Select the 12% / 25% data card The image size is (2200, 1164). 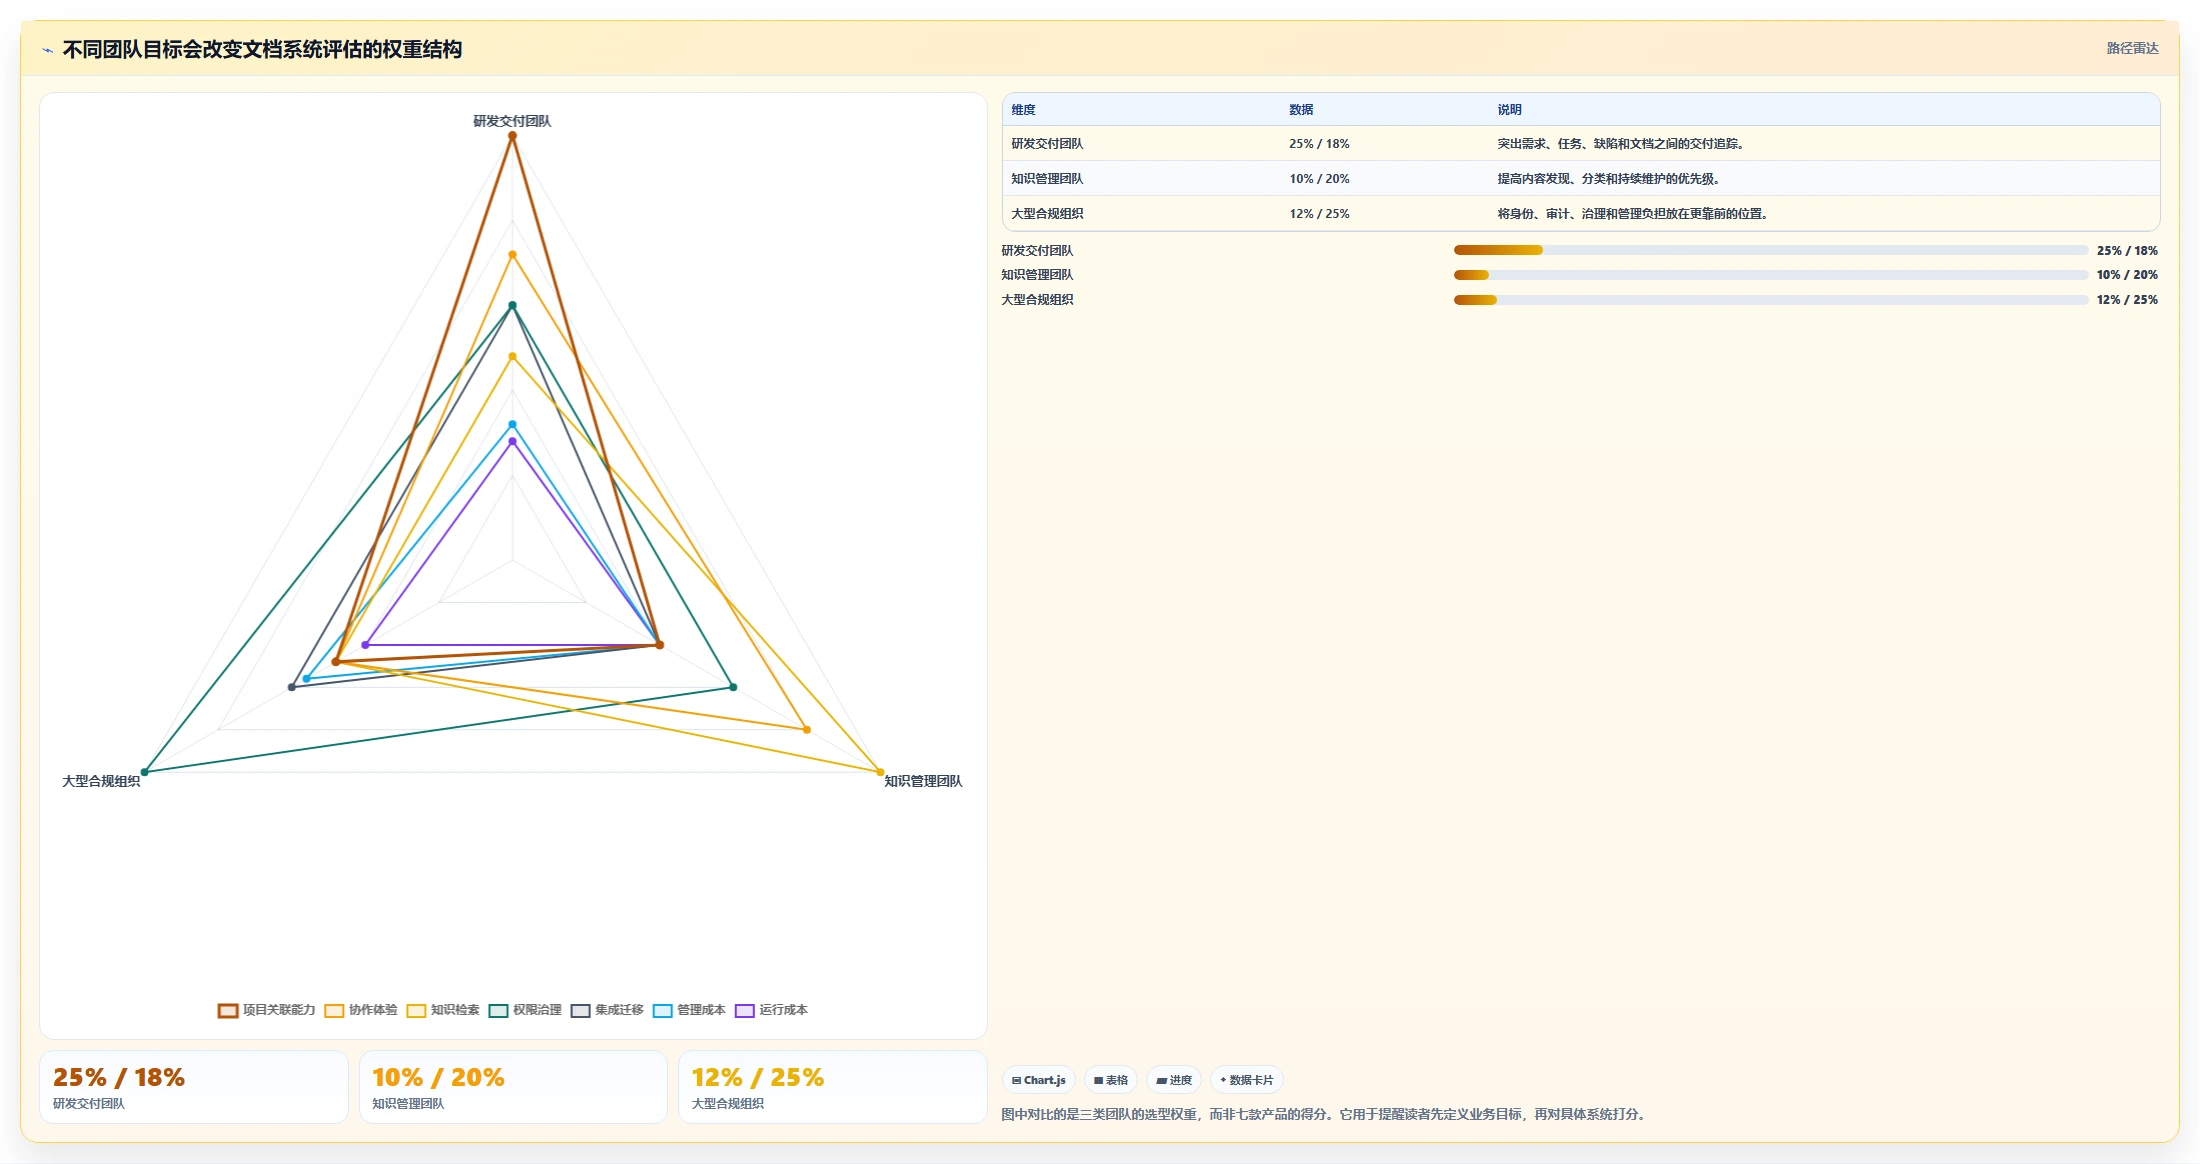pos(833,1087)
